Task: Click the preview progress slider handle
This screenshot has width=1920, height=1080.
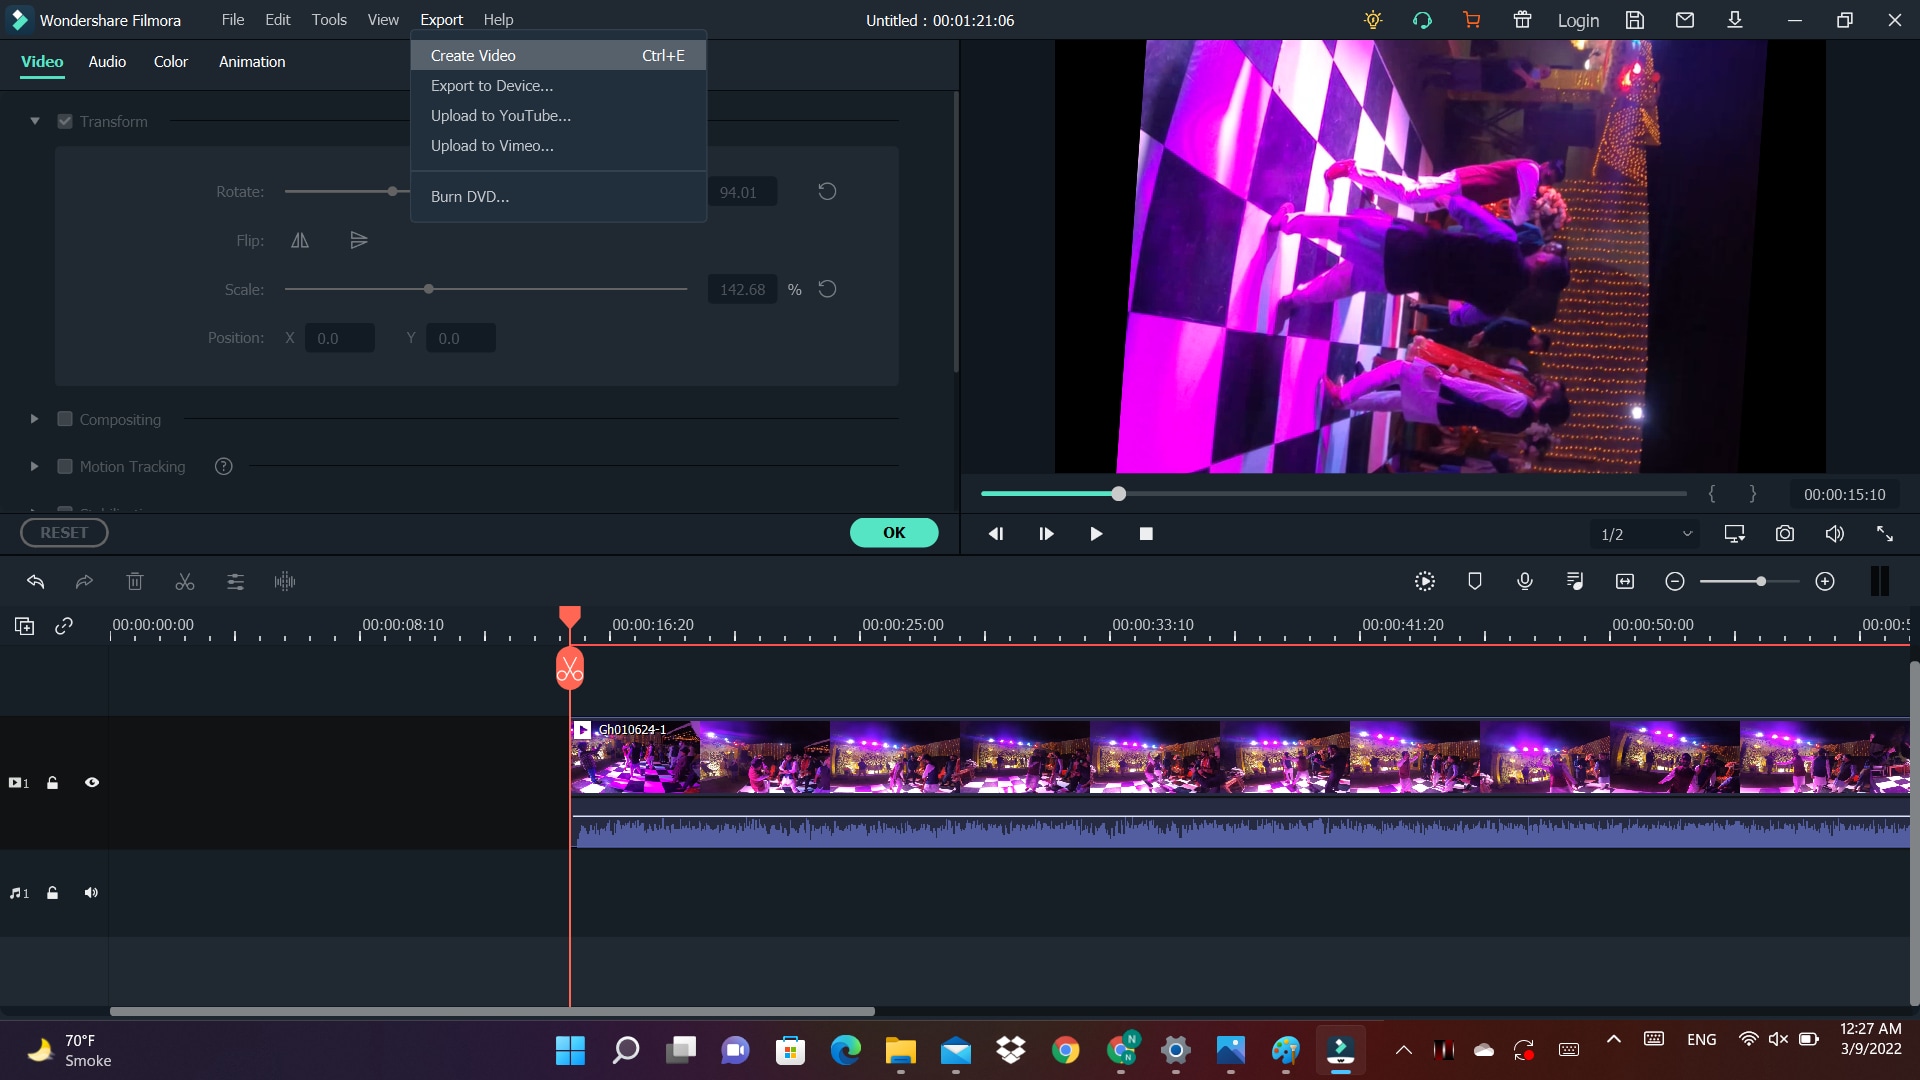Action: pos(1119,494)
